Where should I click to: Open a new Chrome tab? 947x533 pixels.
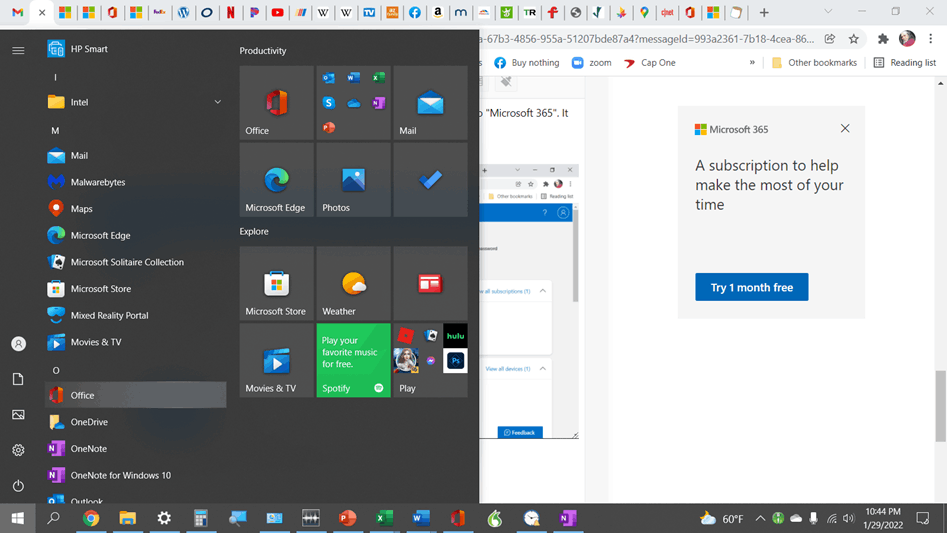(x=764, y=13)
